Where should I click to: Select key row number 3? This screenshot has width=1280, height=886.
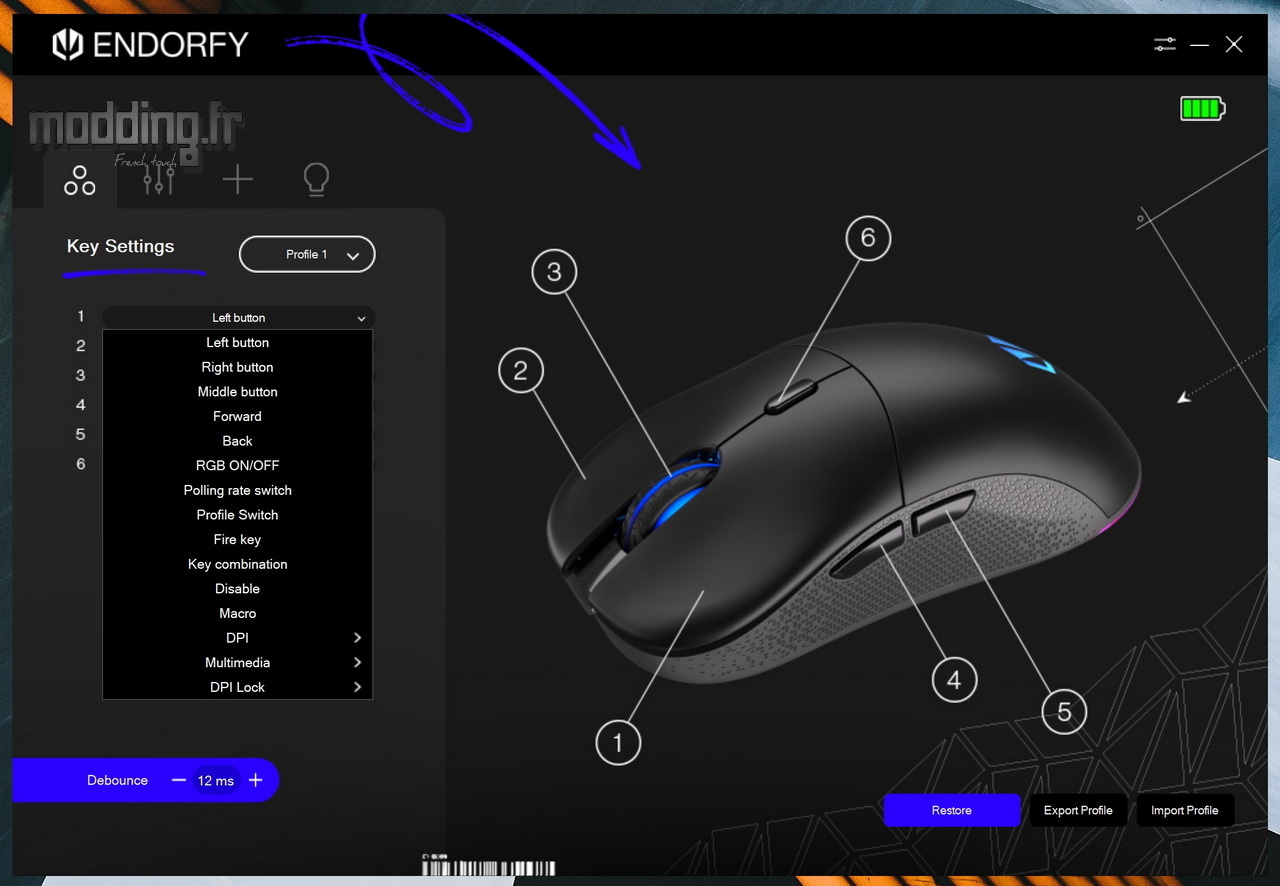click(81, 375)
